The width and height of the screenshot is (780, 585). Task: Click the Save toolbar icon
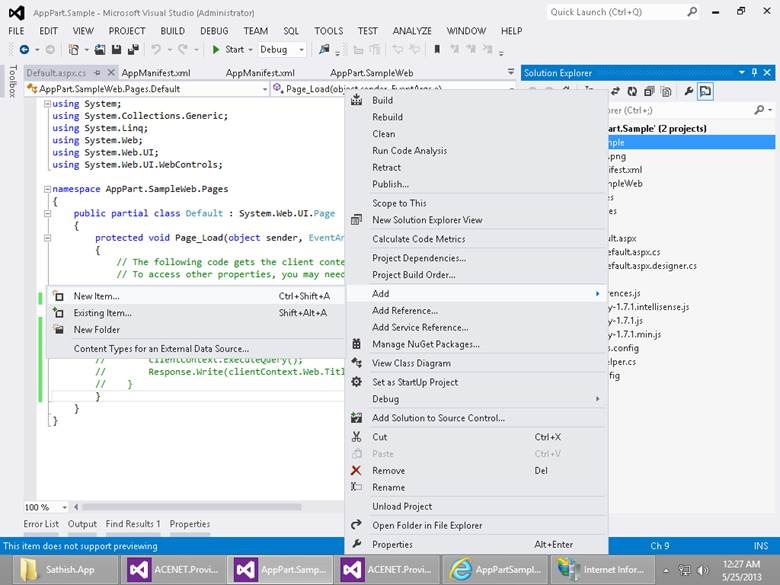116,49
